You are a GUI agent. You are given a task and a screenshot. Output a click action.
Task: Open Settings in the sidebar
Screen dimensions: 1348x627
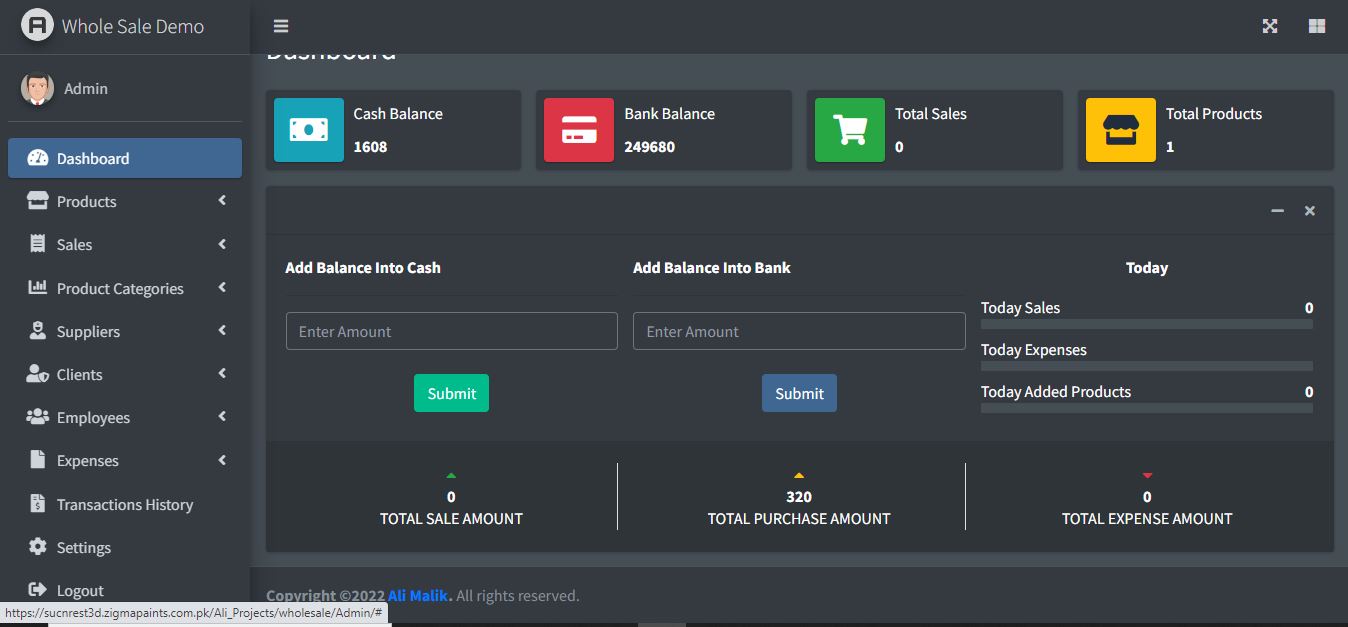83,547
